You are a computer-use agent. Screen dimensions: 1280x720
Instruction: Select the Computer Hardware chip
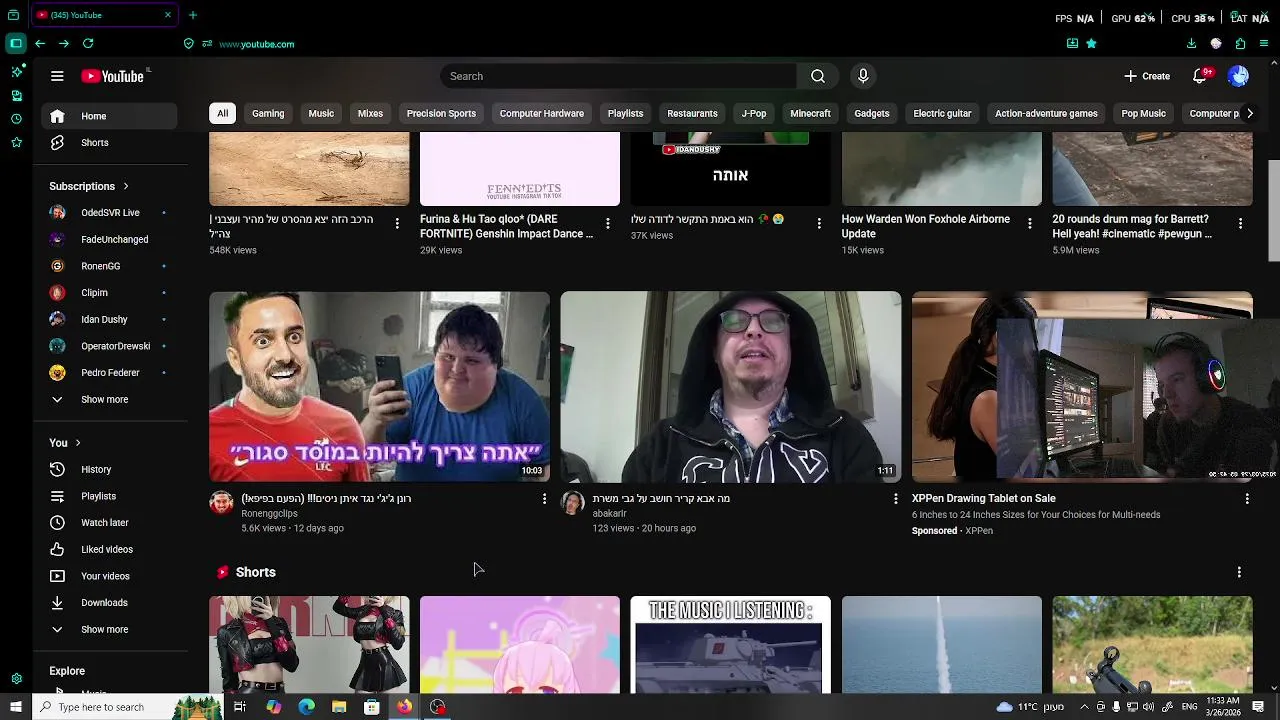[x=542, y=113]
